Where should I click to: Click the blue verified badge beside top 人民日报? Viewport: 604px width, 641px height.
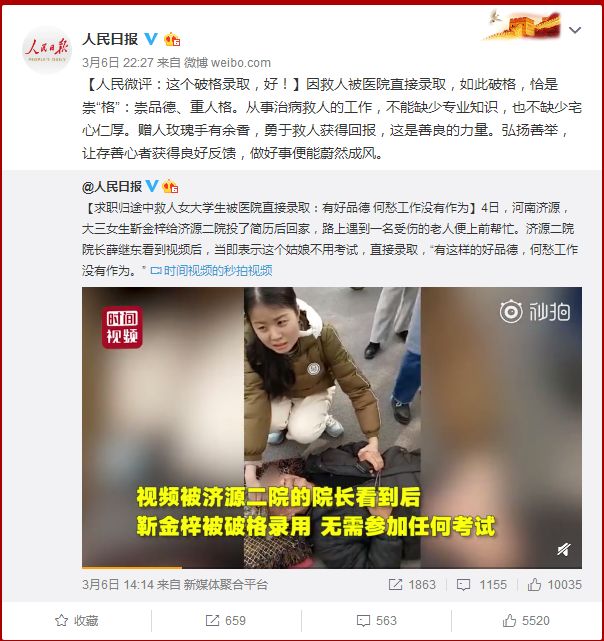click(x=151, y=39)
